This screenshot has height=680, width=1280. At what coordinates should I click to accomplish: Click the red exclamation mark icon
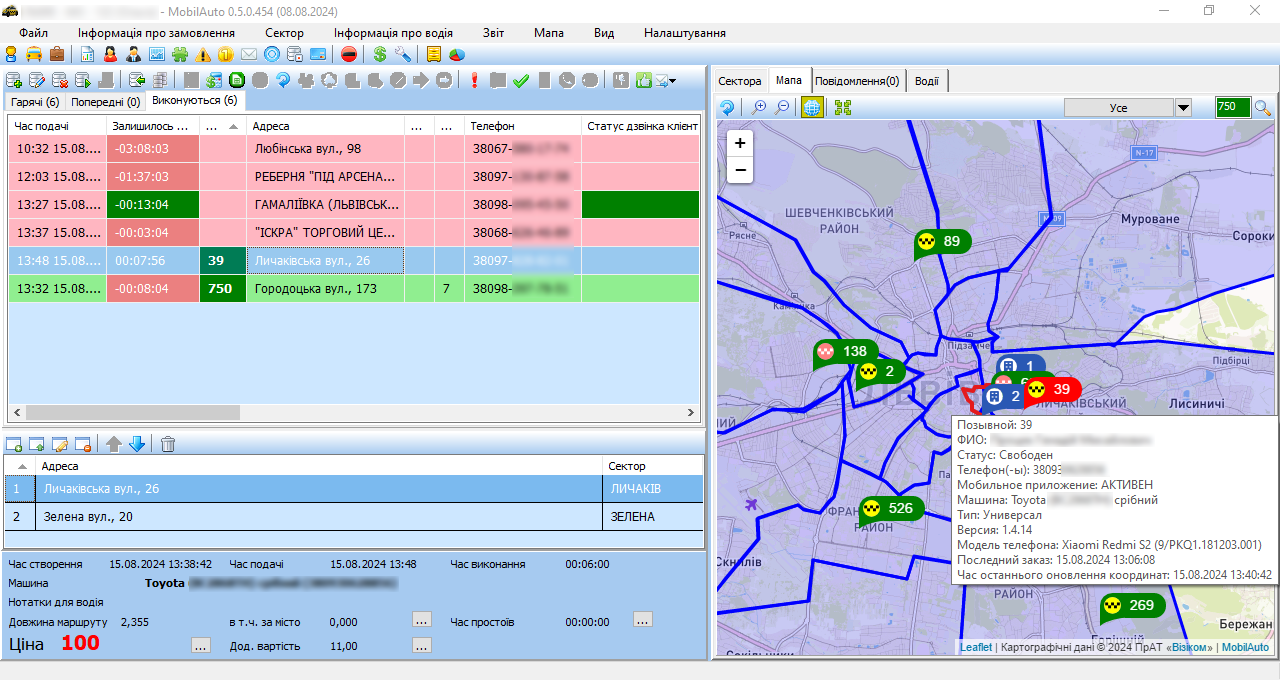pos(474,81)
